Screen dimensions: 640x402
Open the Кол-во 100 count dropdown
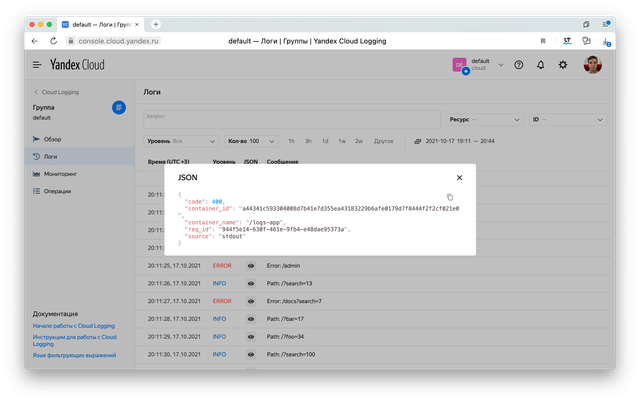pyautogui.click(x=251, y=141)
